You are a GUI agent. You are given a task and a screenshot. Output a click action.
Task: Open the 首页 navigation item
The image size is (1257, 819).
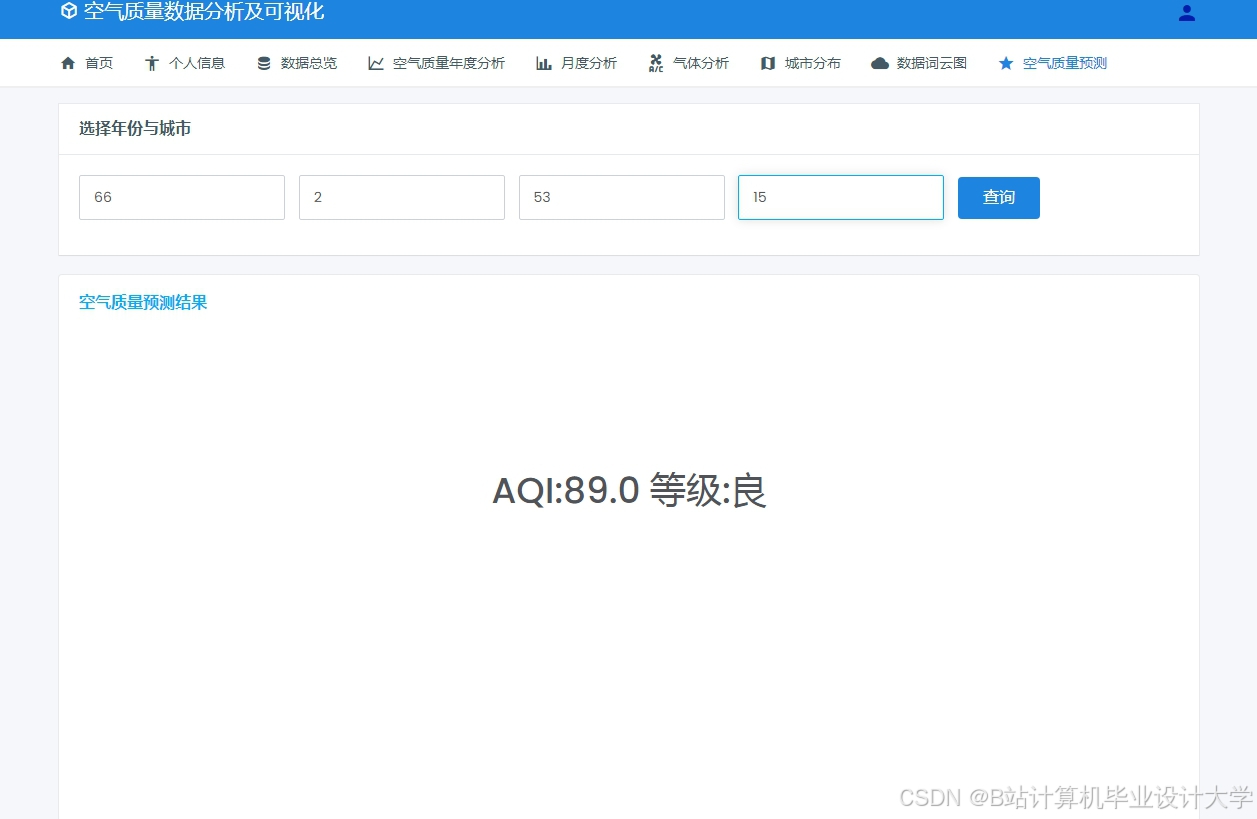click(99, 62)
